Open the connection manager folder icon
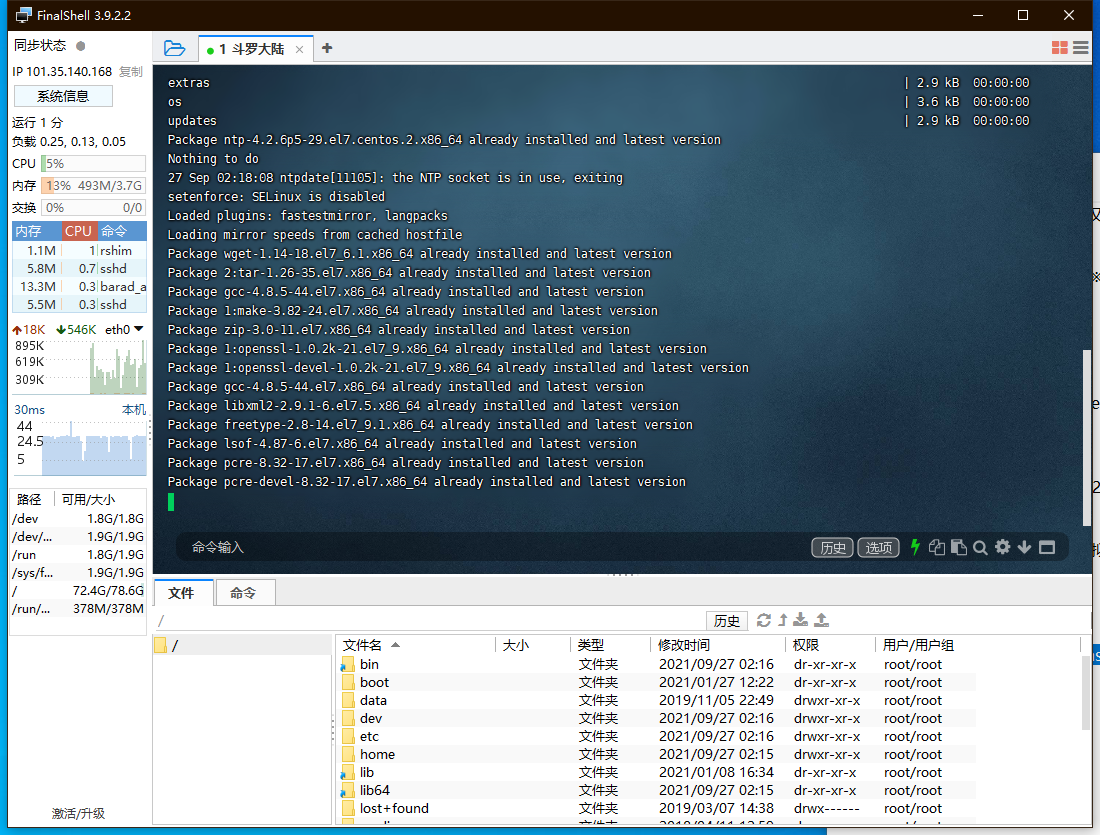Viewport: 1100px width, 835px height. tap(174, 48)
